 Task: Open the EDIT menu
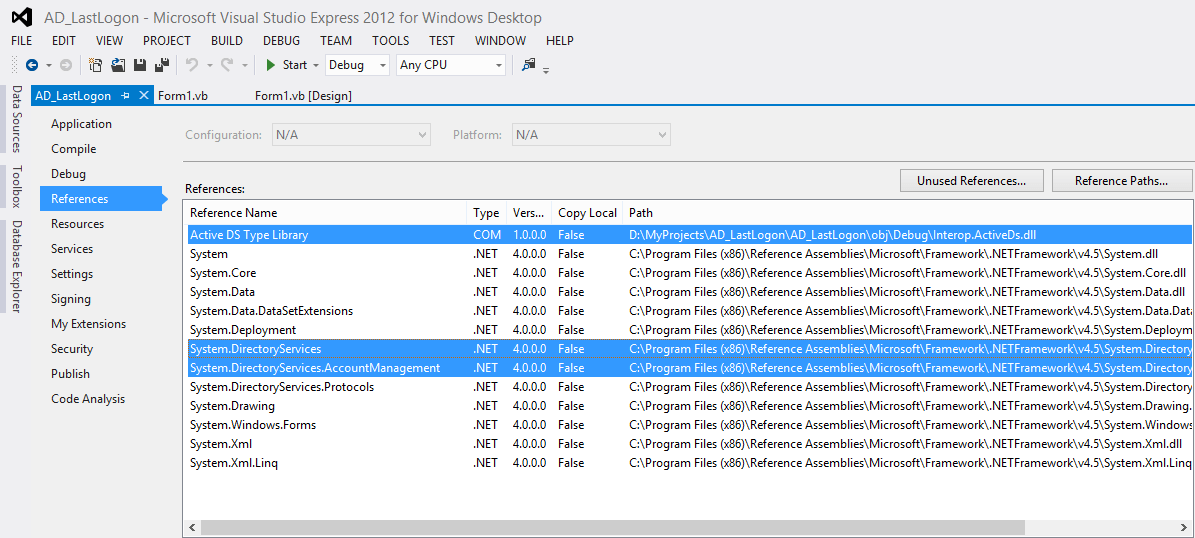point(64,41)
